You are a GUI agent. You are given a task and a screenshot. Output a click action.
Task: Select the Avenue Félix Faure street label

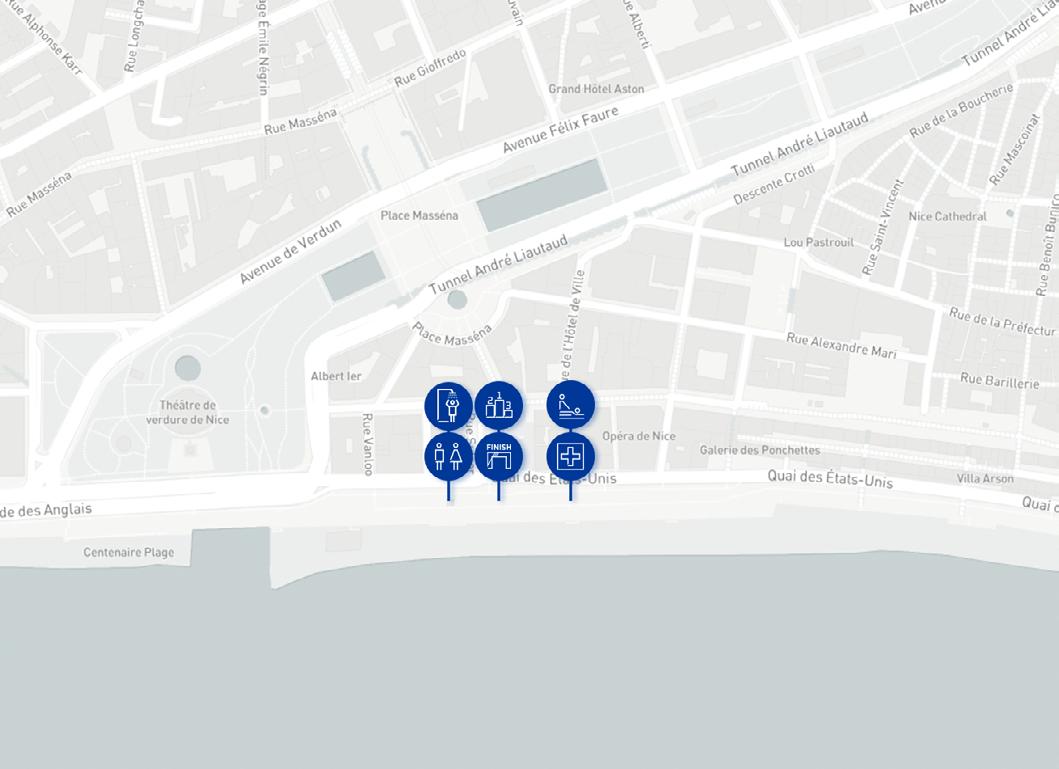[560, 130]
